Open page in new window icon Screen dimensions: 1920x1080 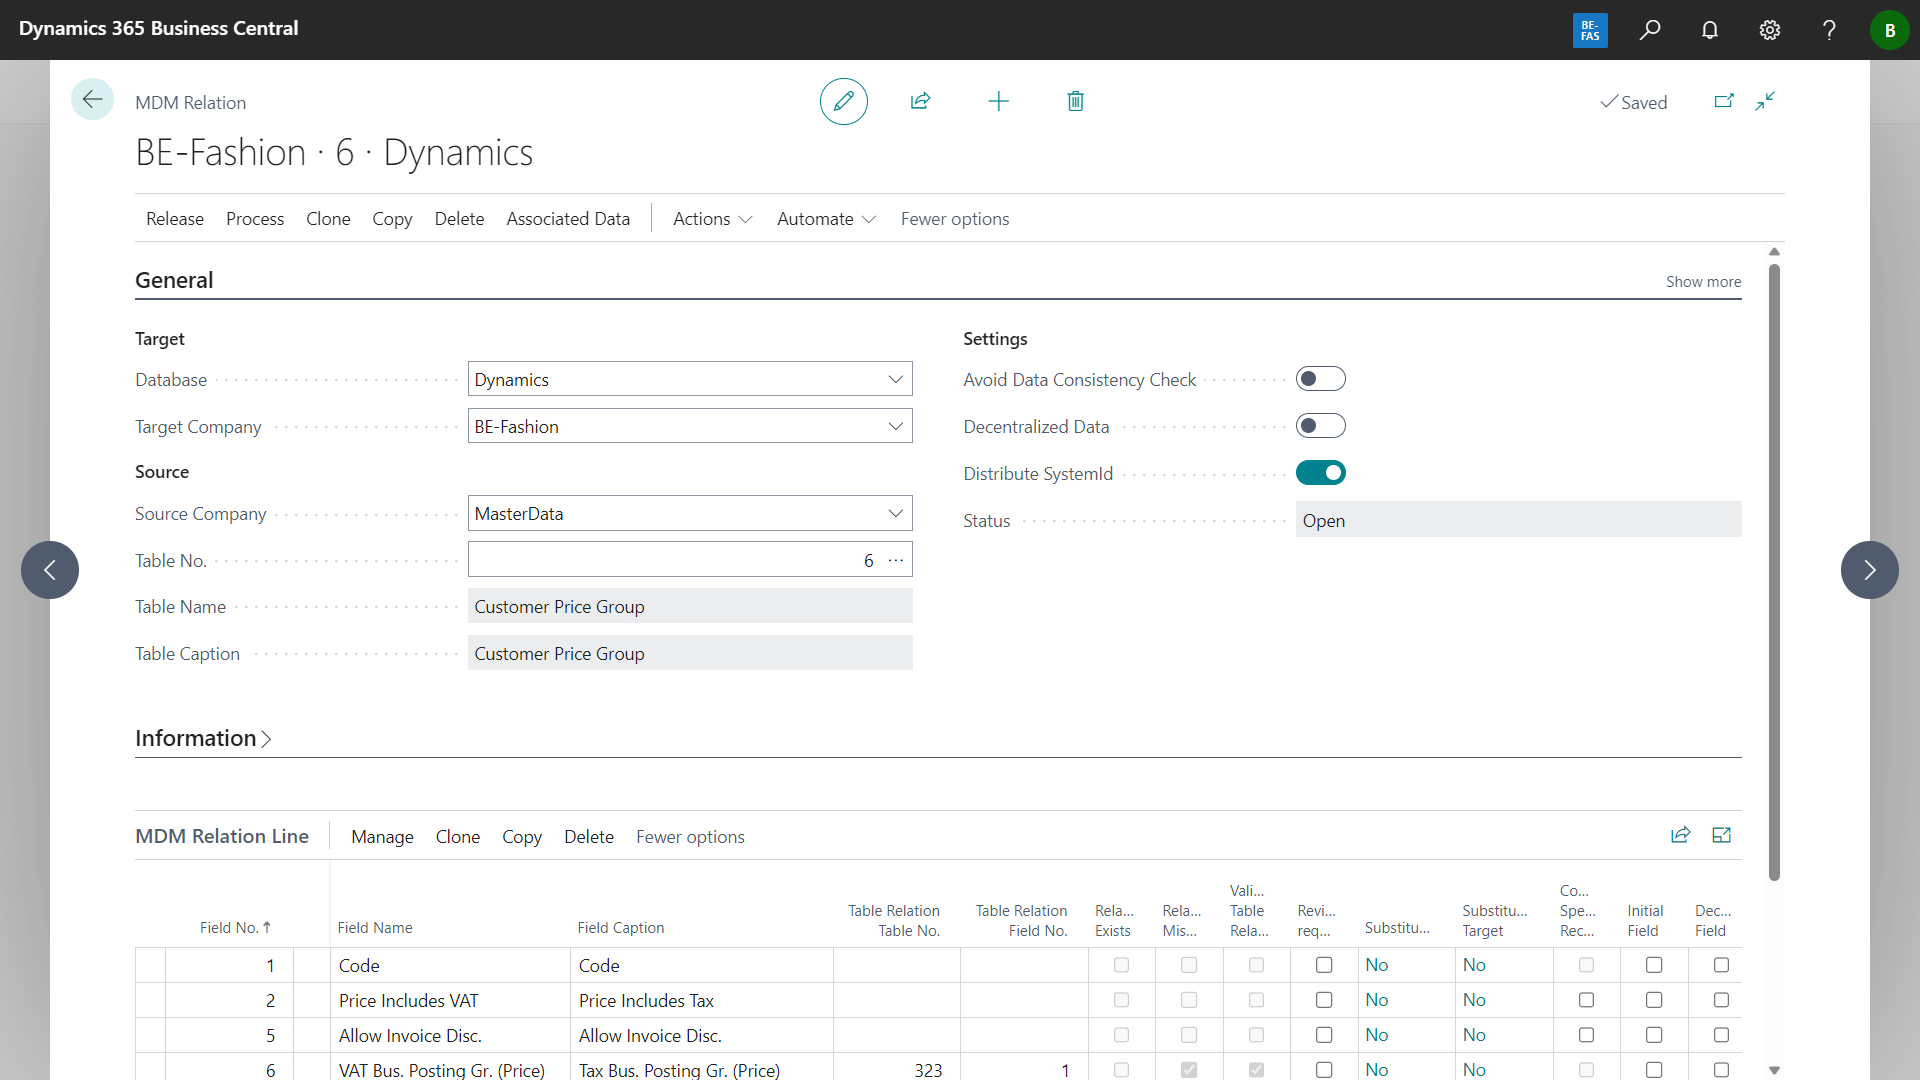coord(1724,101)
